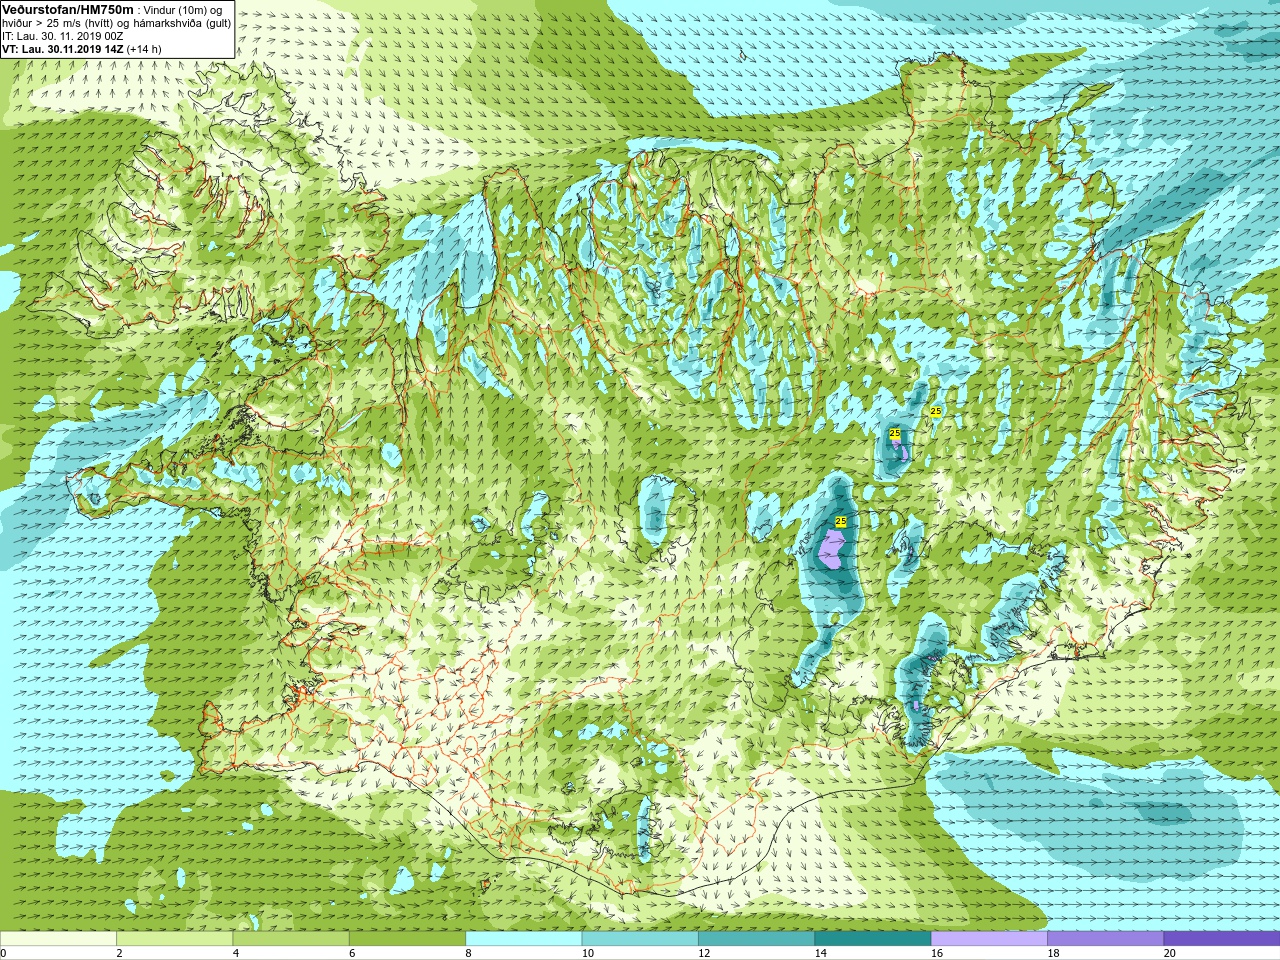1280x960 pixels.
Task: Select the 18–20 m/s medium purple swatch
Action: (x=1105, y=939)
